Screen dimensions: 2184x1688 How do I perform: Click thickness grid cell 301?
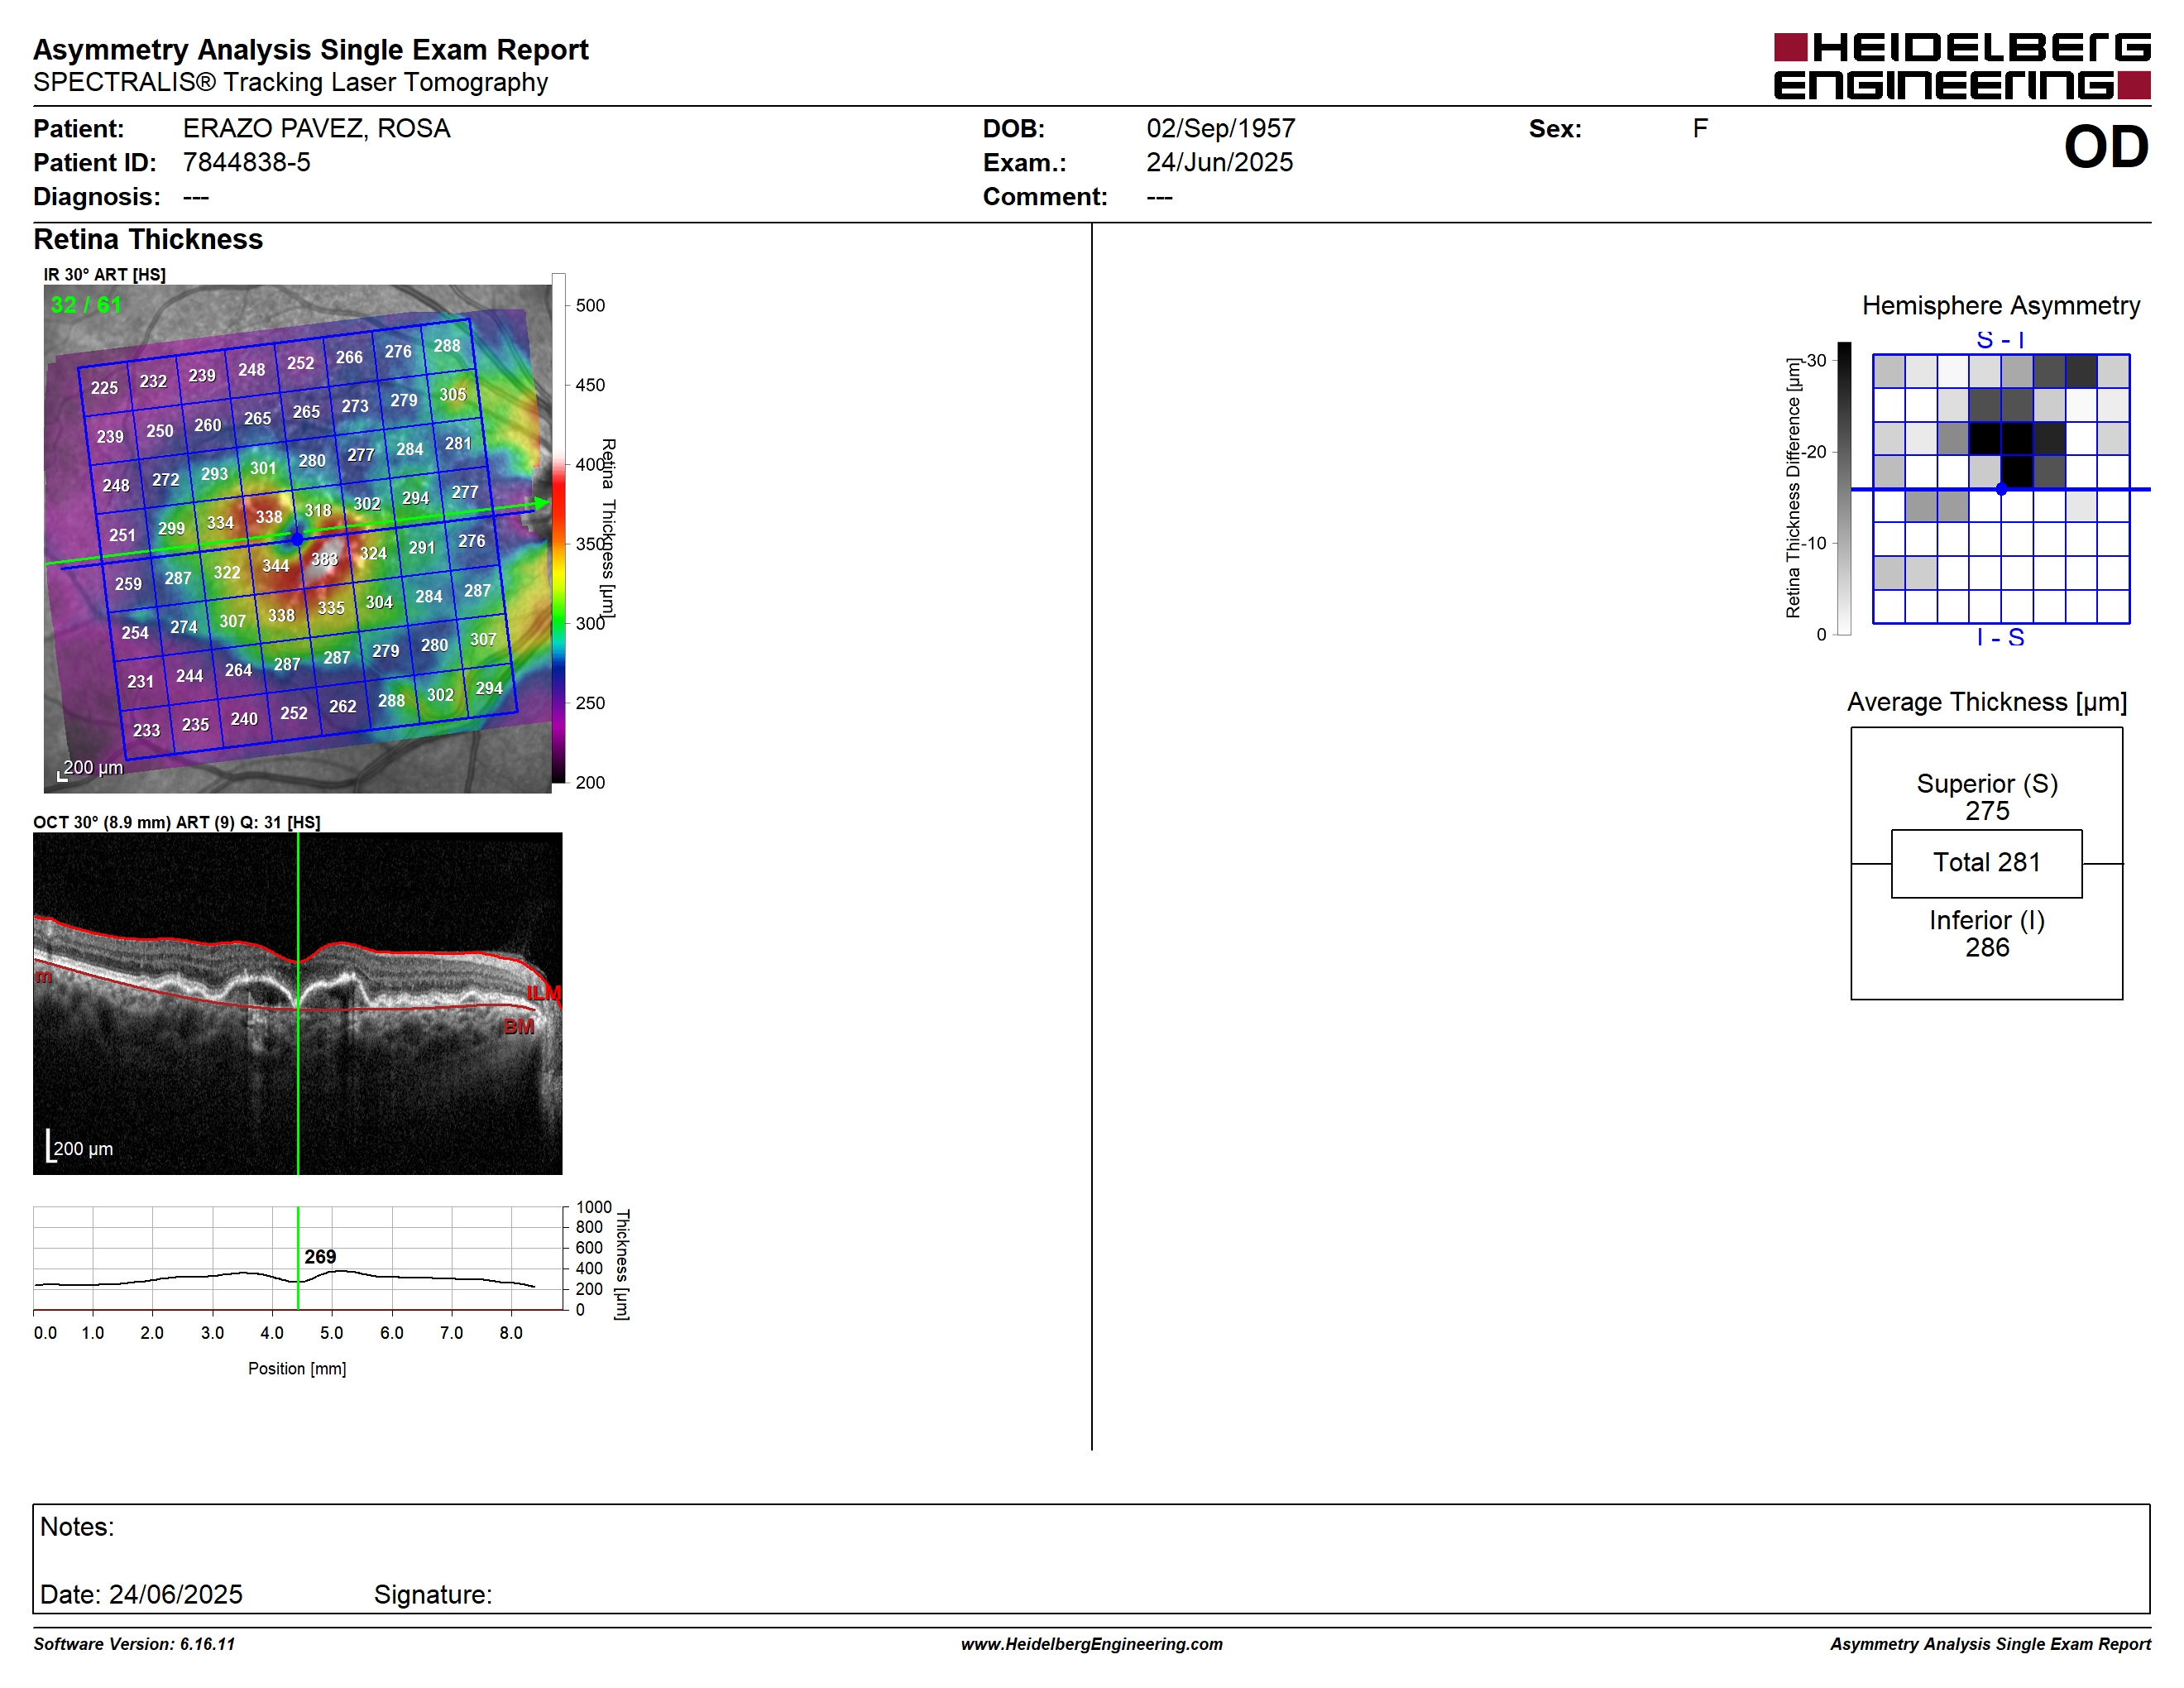point(263,468)
